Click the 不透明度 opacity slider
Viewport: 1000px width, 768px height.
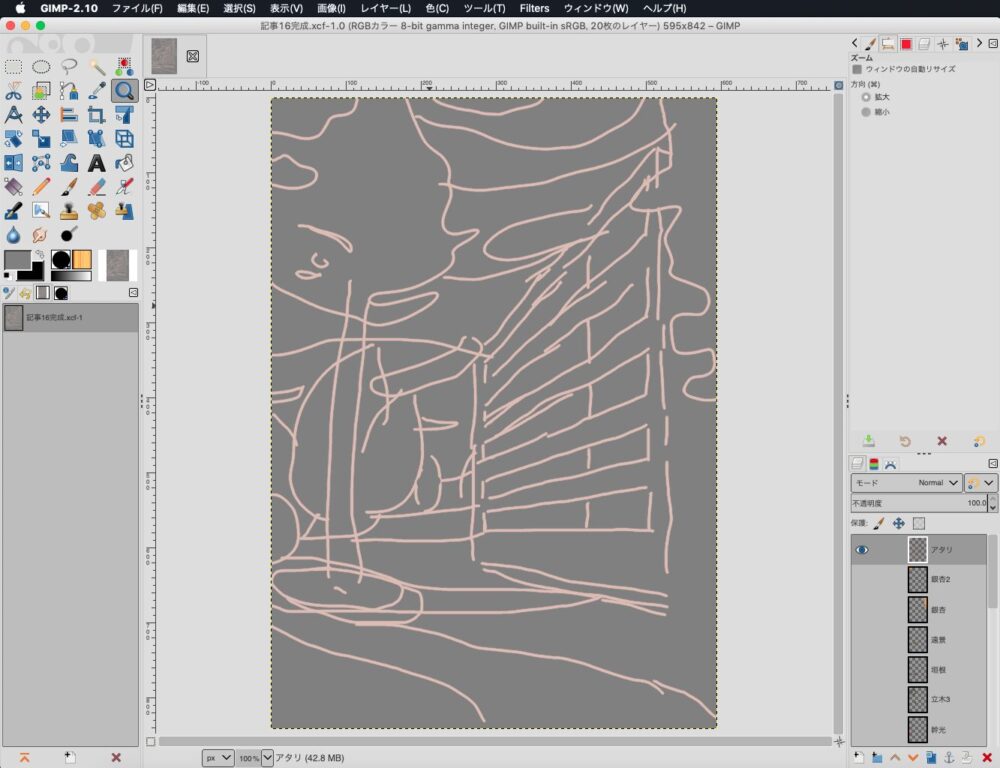click(918, 503)
